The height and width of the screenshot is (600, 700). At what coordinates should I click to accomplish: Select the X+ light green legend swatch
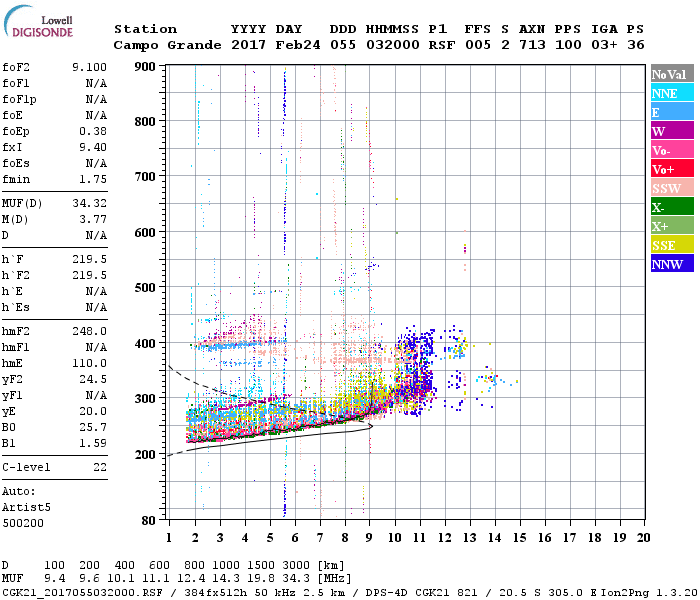click(x=672, y=225)
